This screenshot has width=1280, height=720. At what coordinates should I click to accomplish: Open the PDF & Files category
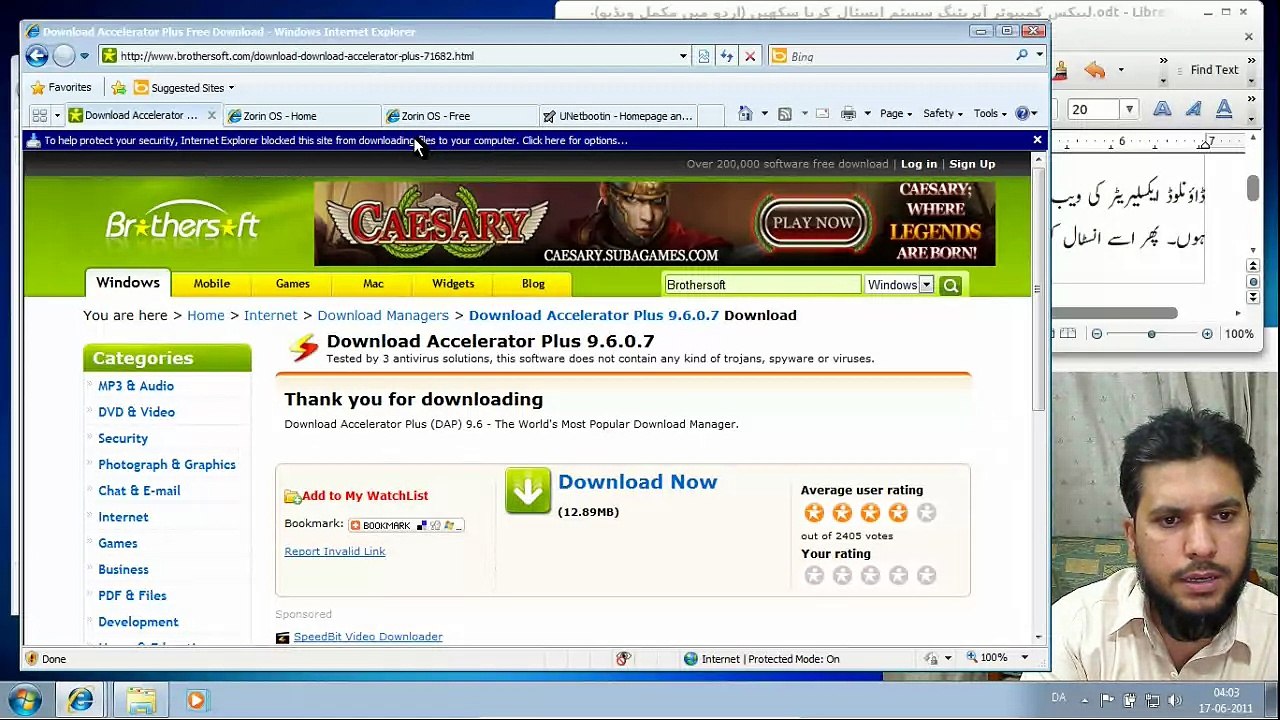point(132,596)
